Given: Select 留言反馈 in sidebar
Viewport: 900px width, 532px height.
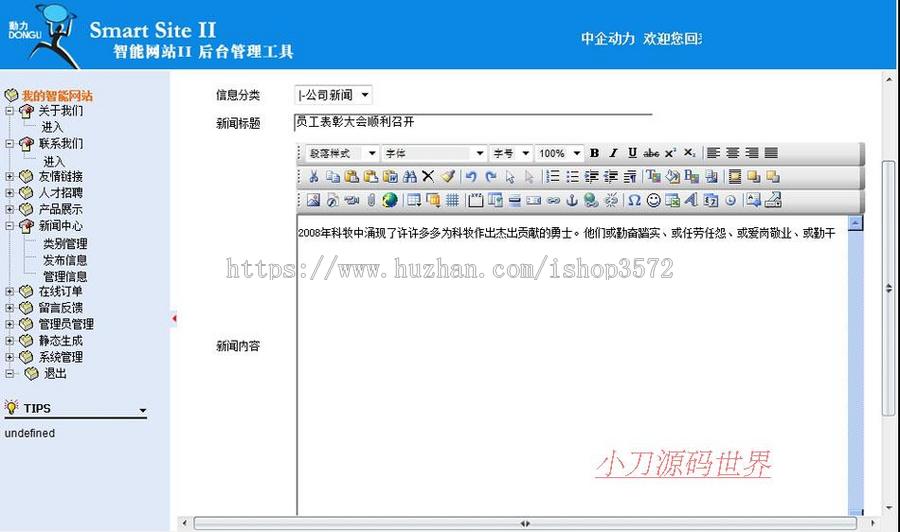Looking at the screenshot, I should point(61,308).
